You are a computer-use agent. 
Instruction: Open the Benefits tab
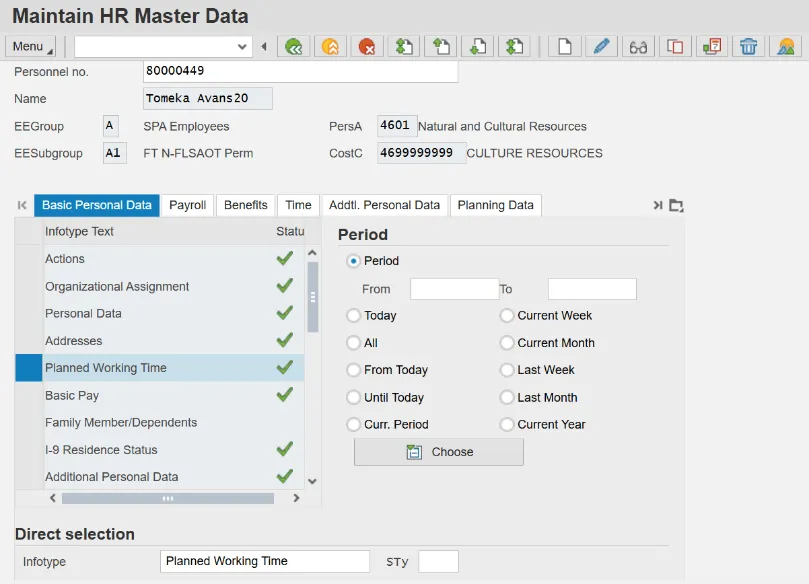(x=245, y=205)
